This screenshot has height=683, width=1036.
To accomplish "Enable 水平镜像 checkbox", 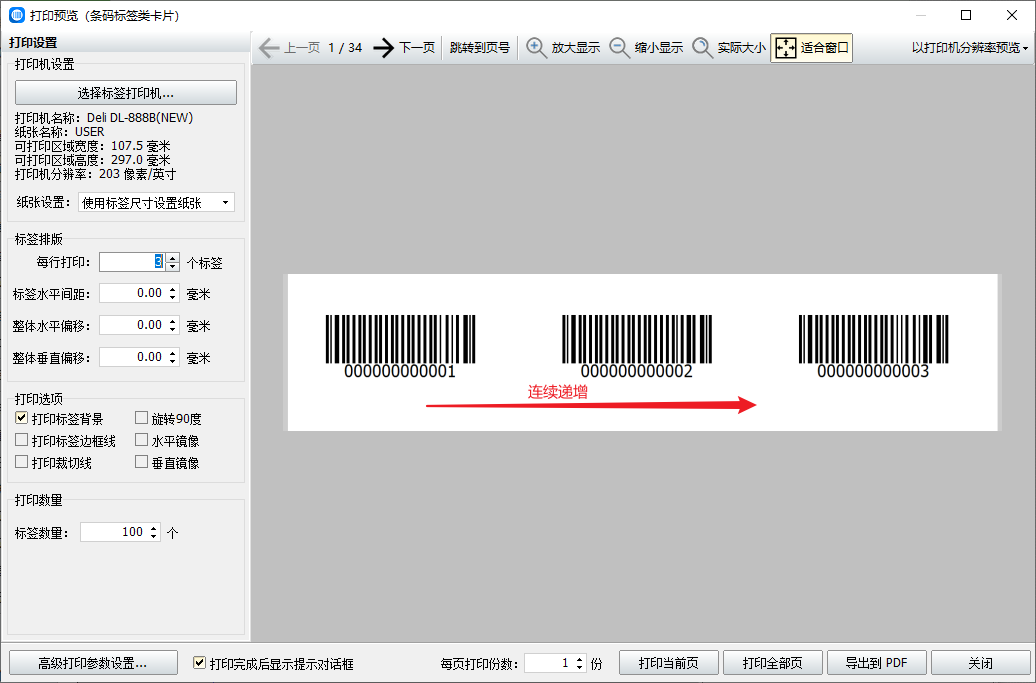I will pos(141,440).
